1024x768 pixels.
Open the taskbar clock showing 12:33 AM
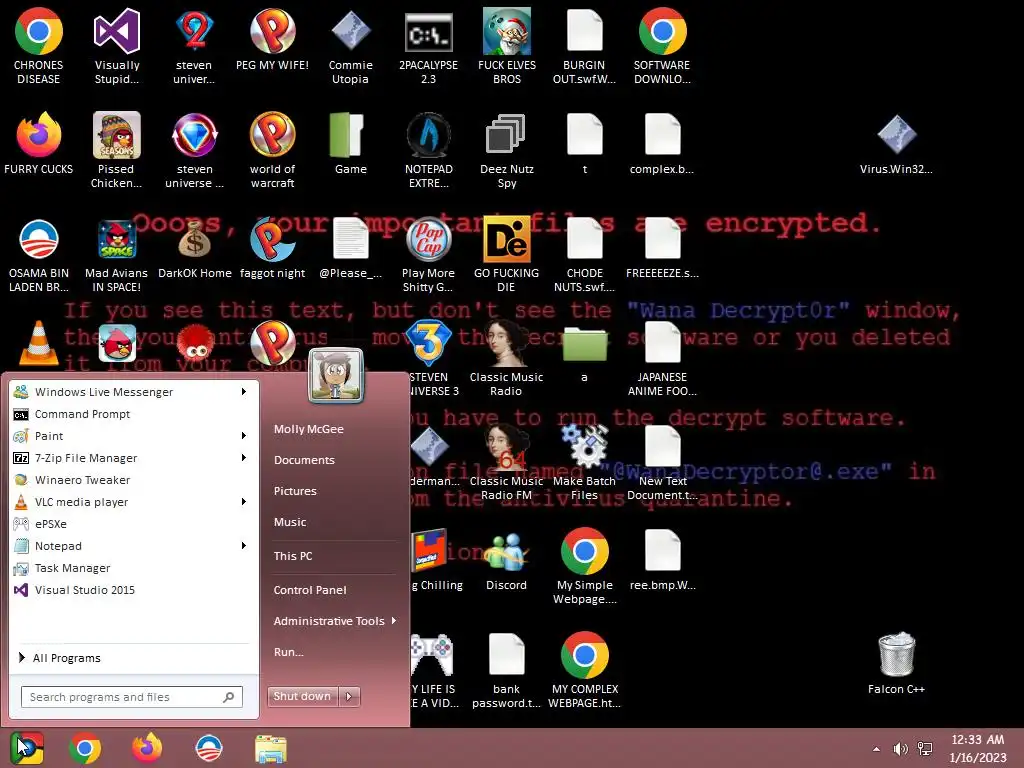[978, 748]
